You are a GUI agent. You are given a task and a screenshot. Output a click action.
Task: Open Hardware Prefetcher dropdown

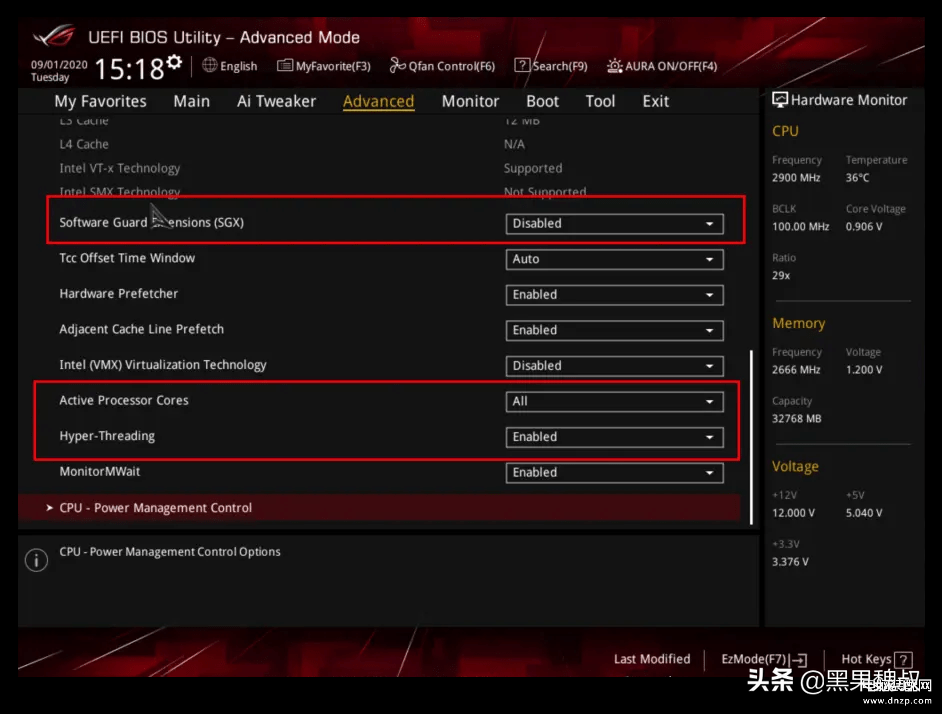615,294
